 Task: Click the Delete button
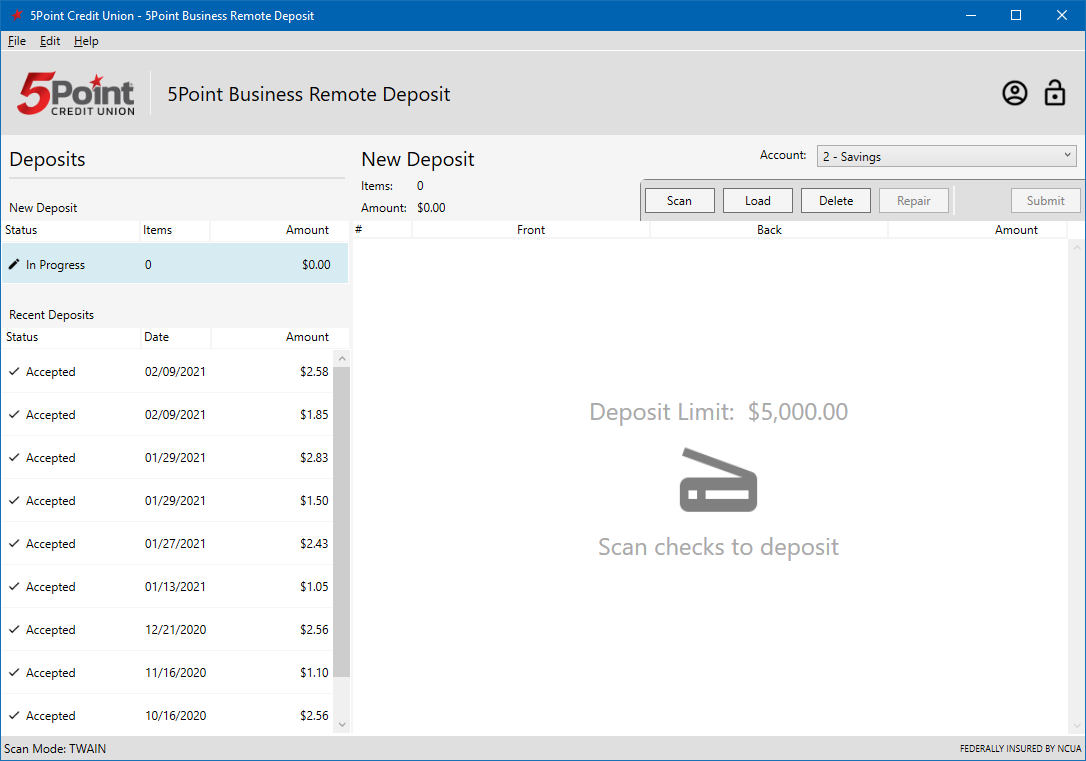coord(836,201)
